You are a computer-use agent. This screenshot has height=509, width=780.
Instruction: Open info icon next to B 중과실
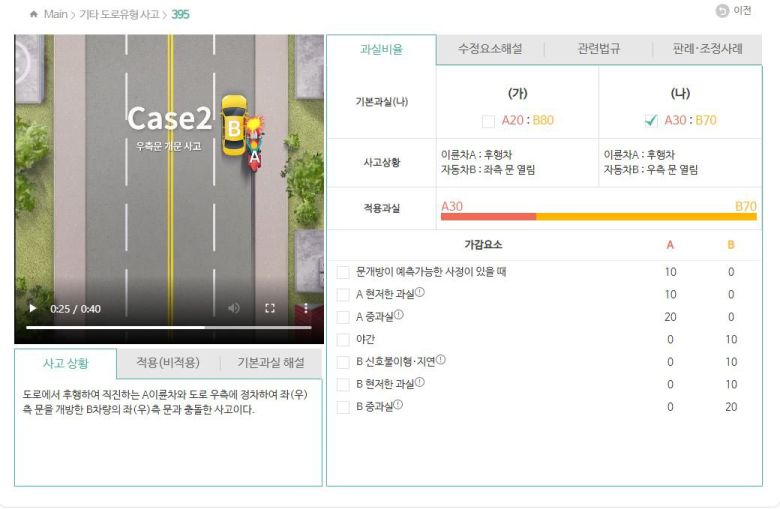398,405
